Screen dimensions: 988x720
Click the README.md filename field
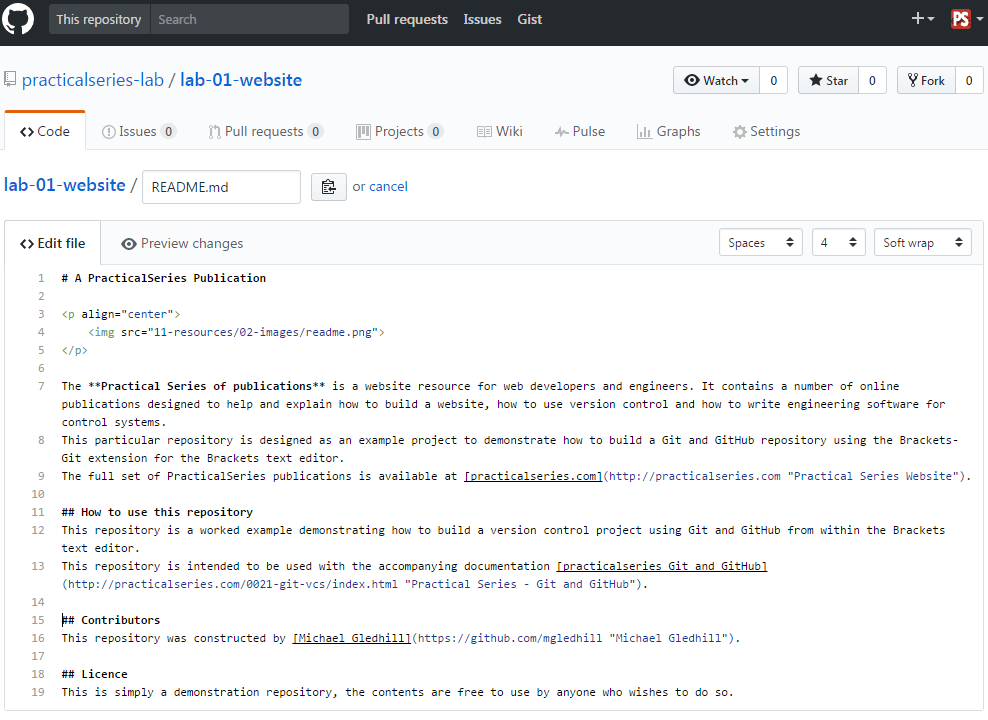(x=221, y=187)
